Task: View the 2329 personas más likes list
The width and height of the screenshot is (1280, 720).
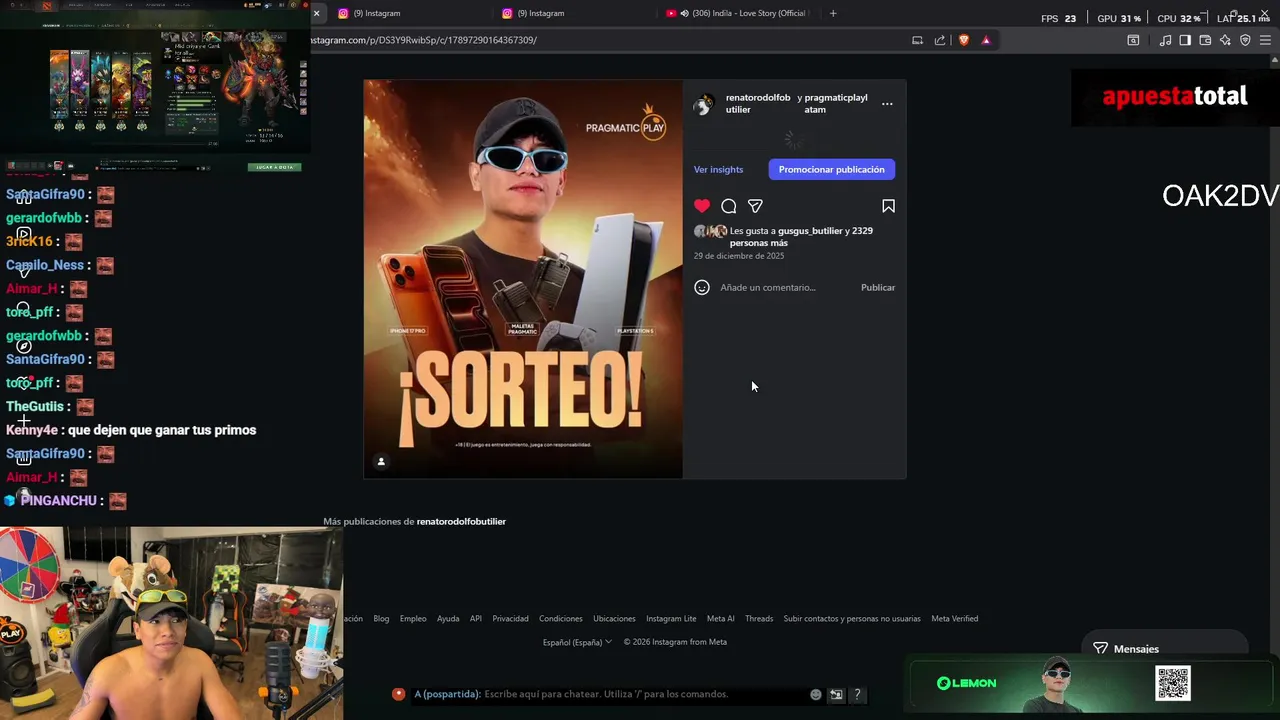Action: pyautogui.click(x=801, y=237)
